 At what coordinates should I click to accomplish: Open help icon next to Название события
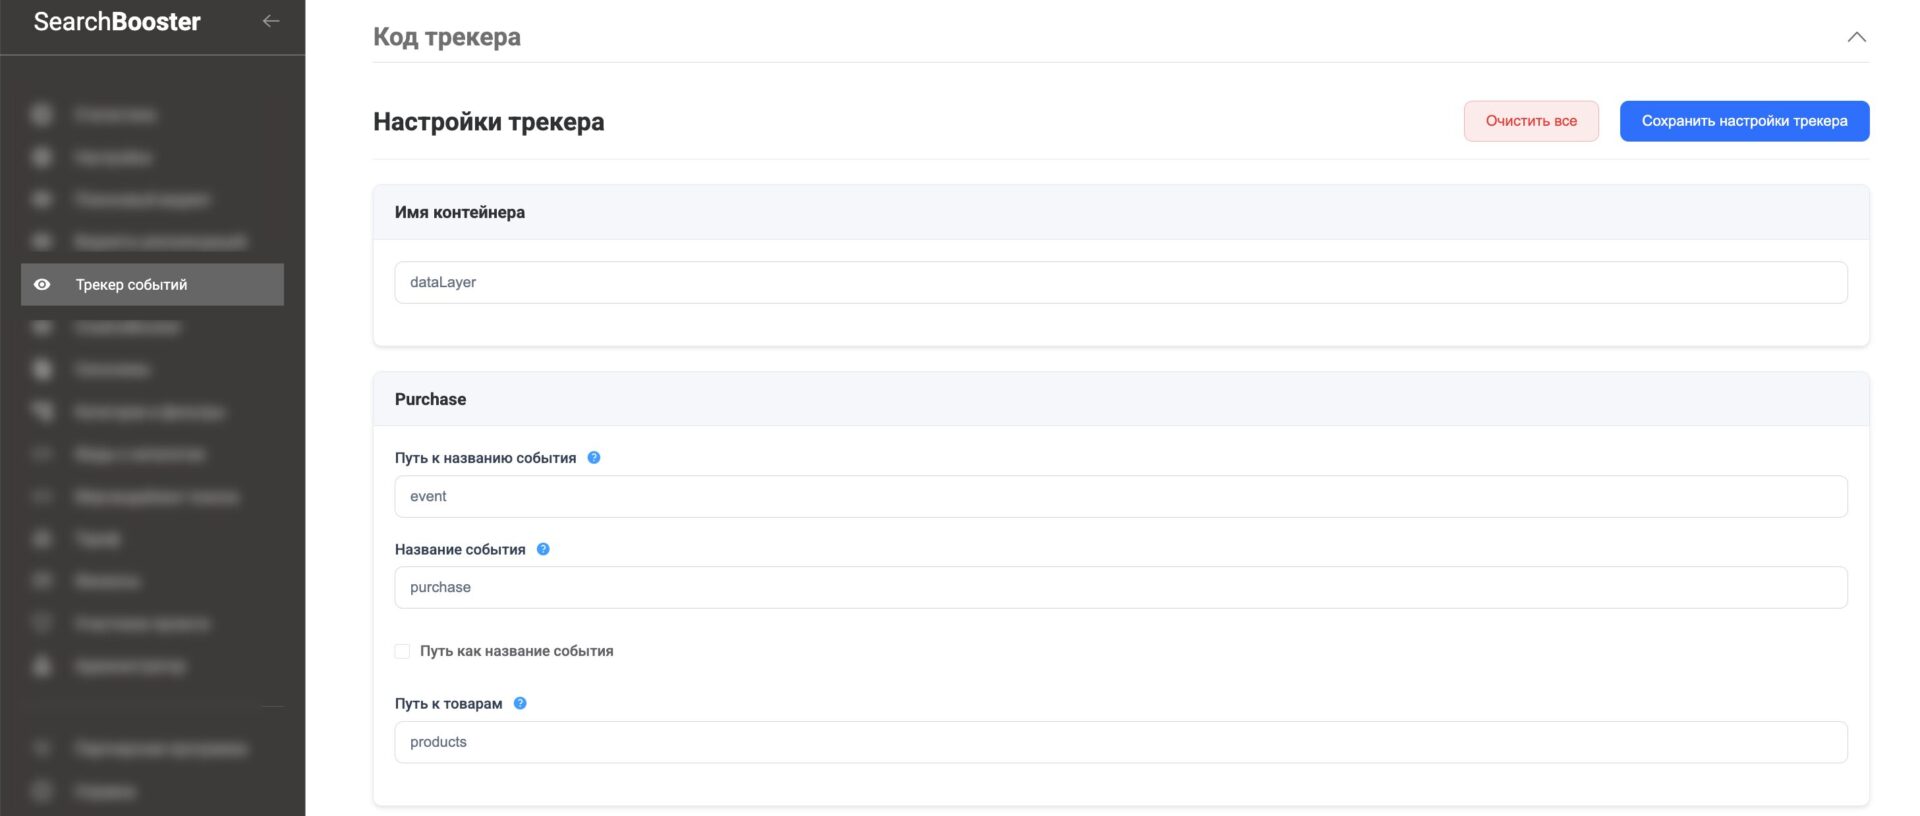[x=543, y=549]
